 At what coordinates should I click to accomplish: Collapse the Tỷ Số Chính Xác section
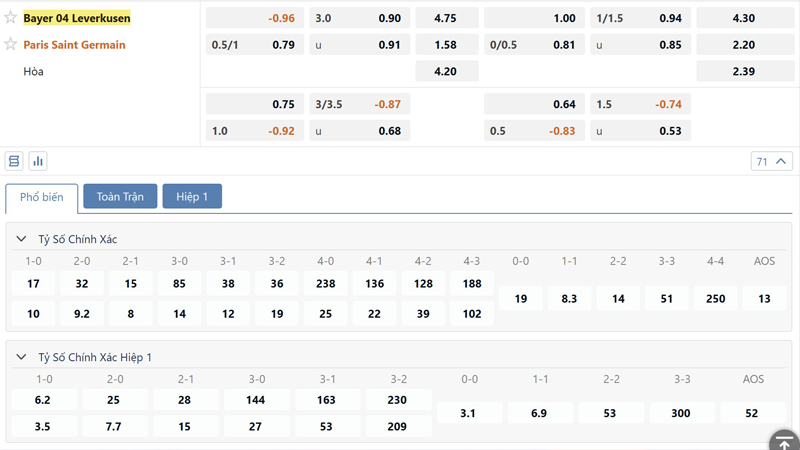[21, 239]
